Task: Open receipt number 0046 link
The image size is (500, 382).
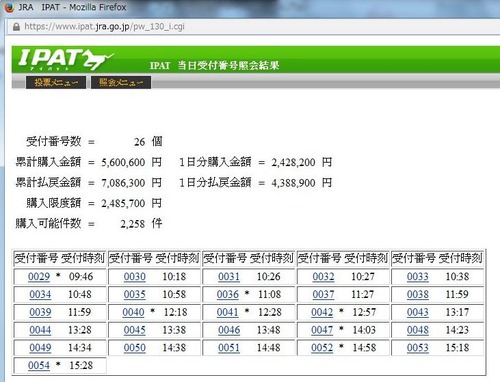Action: (229, 330)
